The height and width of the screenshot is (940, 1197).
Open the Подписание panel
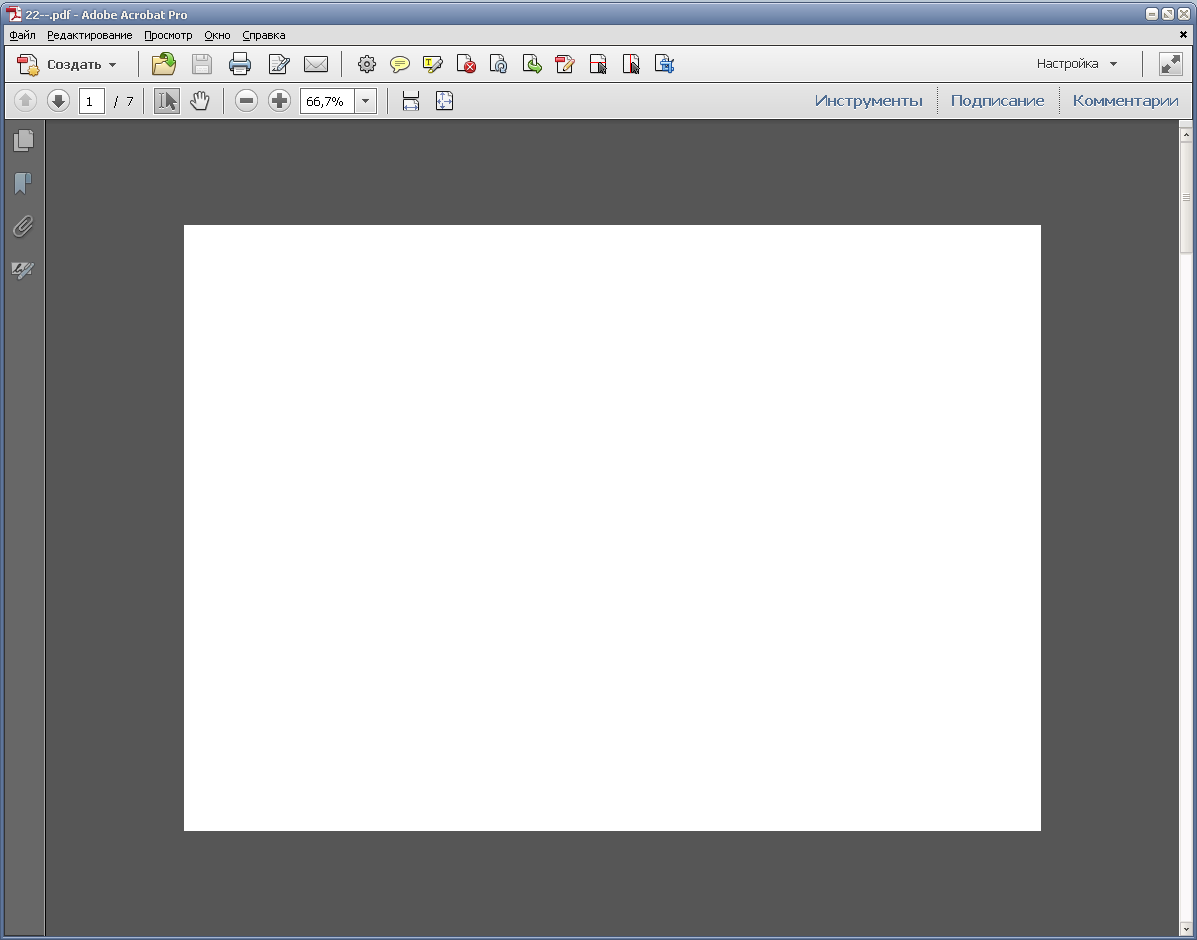997,101
